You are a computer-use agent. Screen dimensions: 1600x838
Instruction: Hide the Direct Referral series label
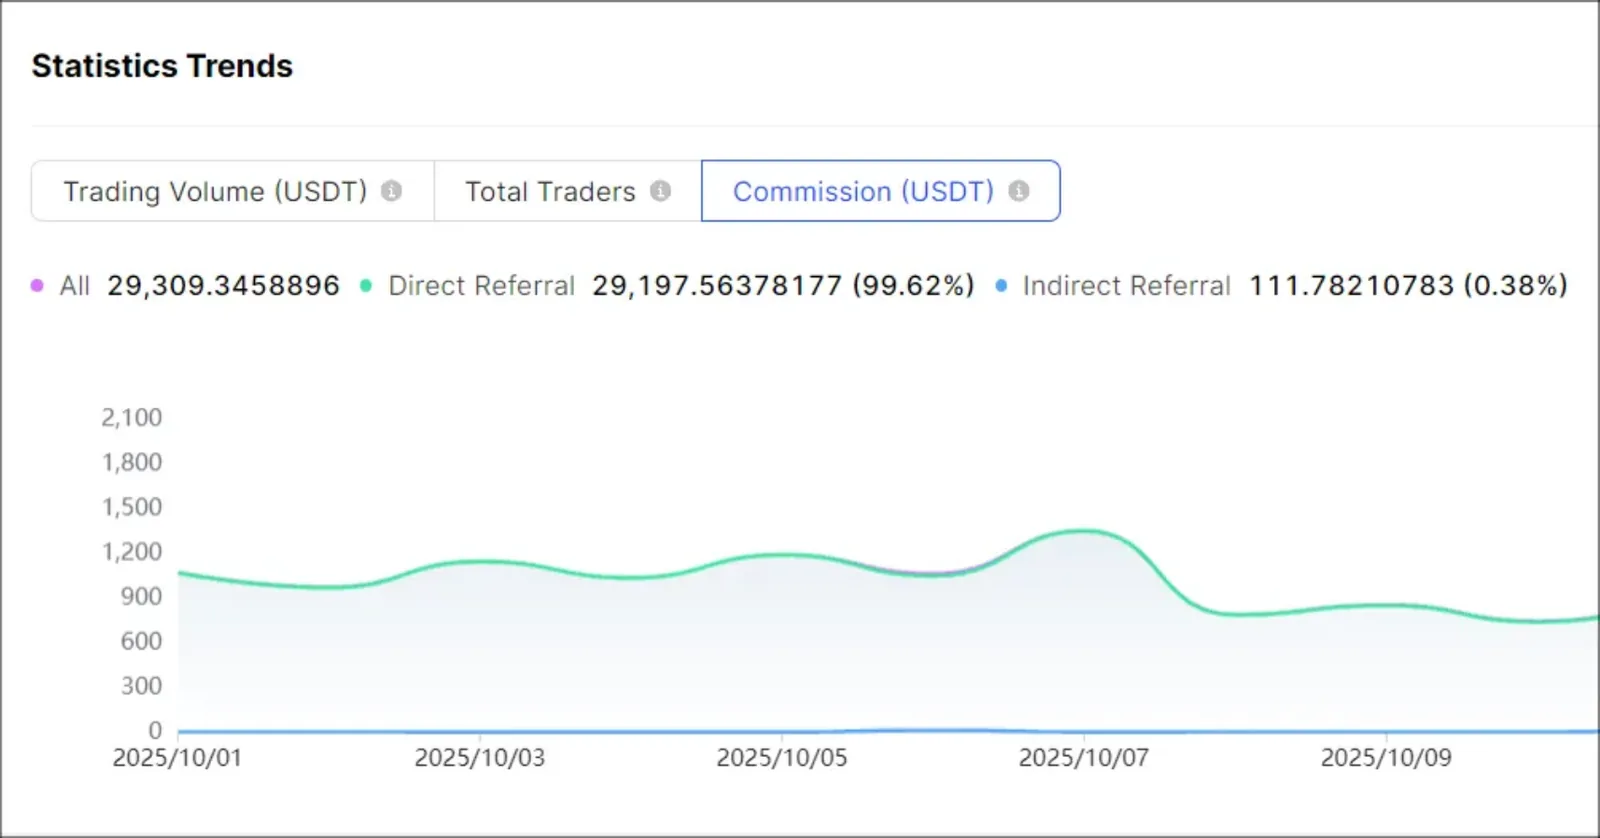click(x=481, y=286)
